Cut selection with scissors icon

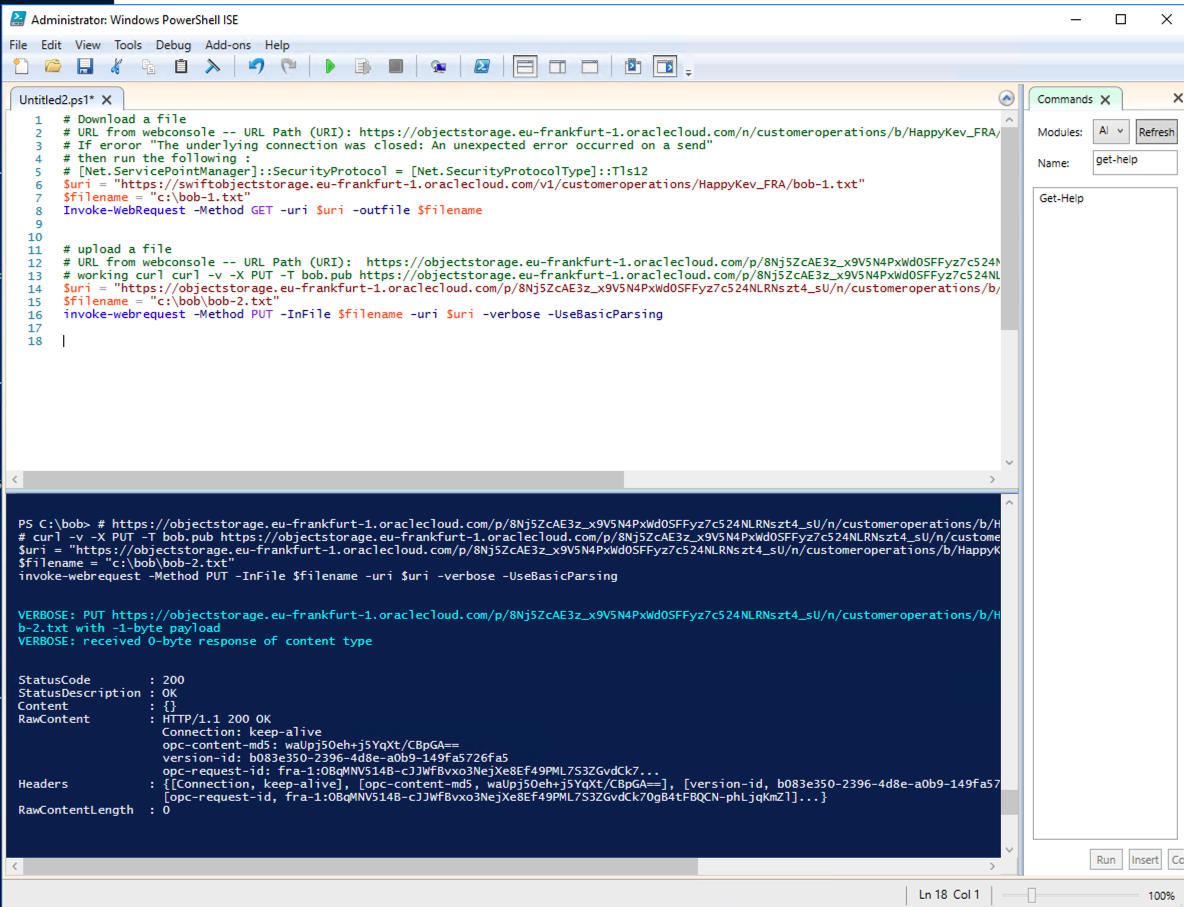click(116, 66)
